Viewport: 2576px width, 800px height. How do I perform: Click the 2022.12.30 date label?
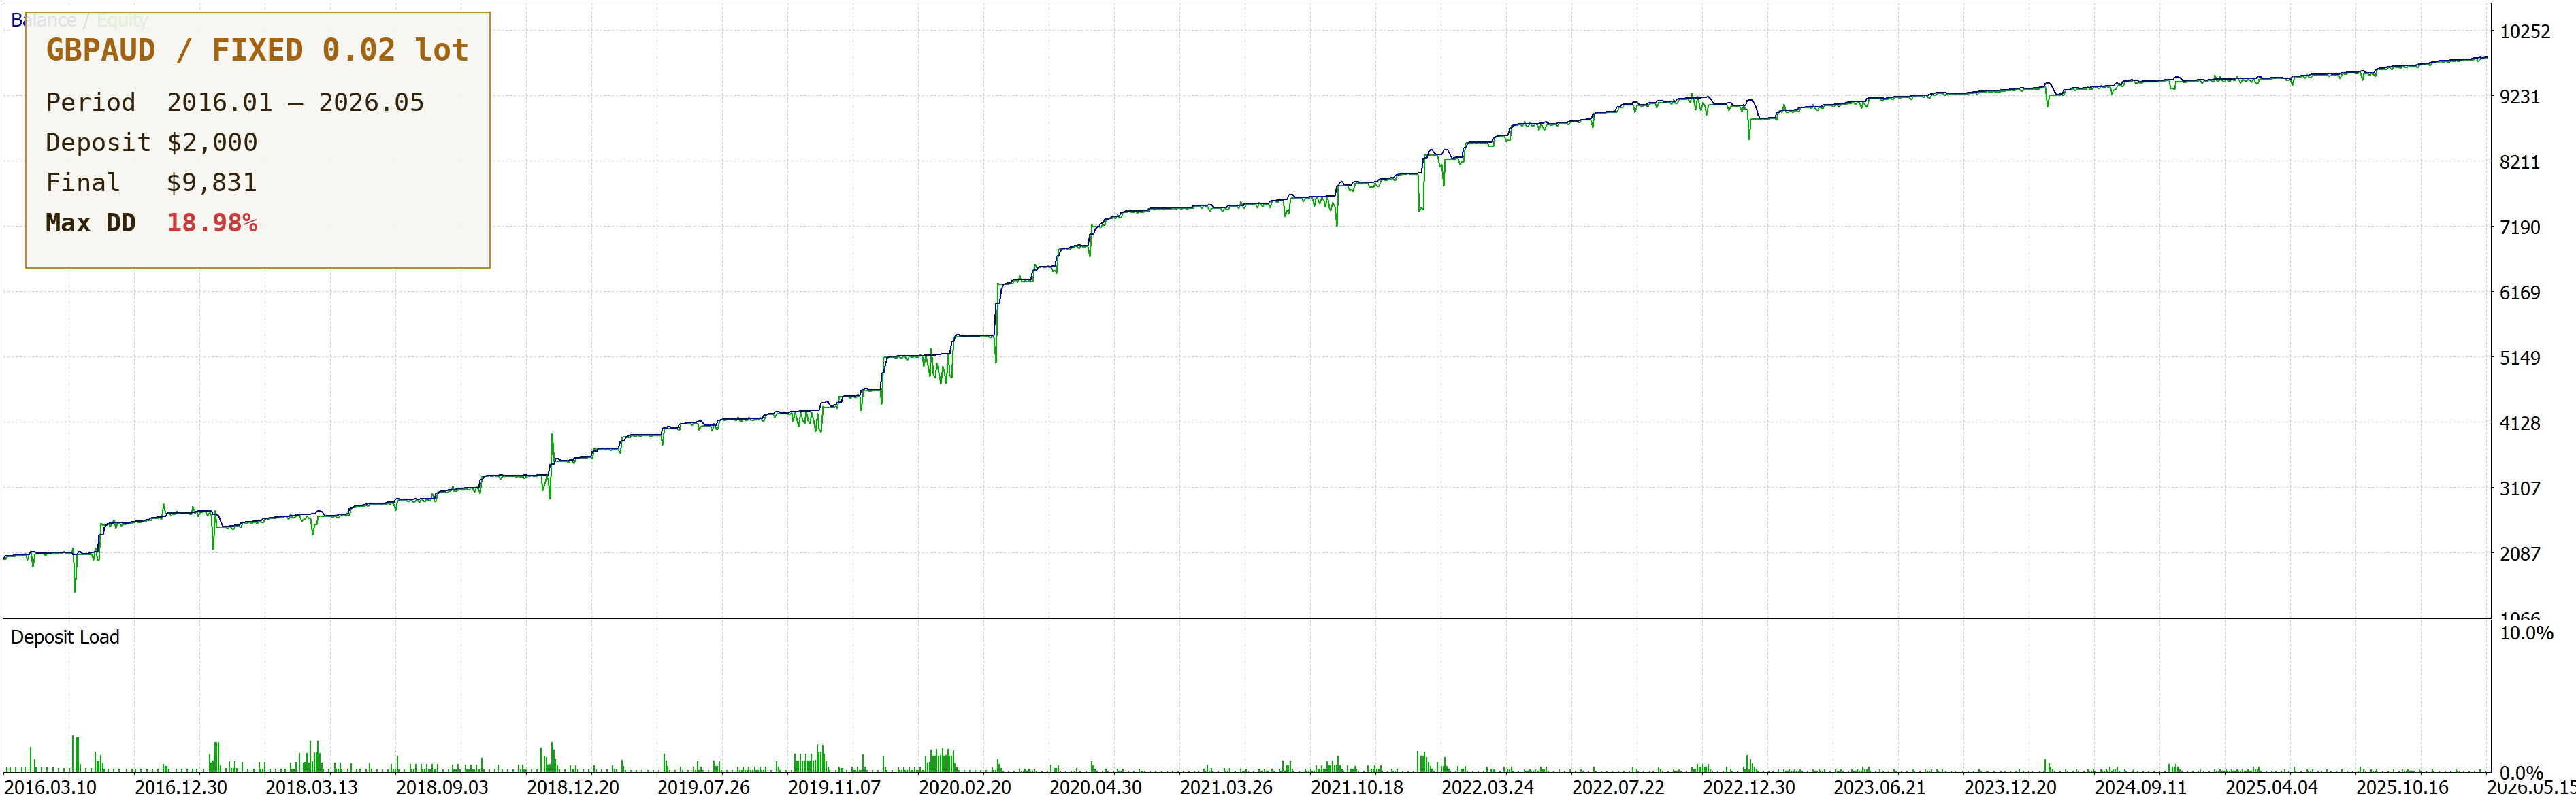tap(1749, 787)
